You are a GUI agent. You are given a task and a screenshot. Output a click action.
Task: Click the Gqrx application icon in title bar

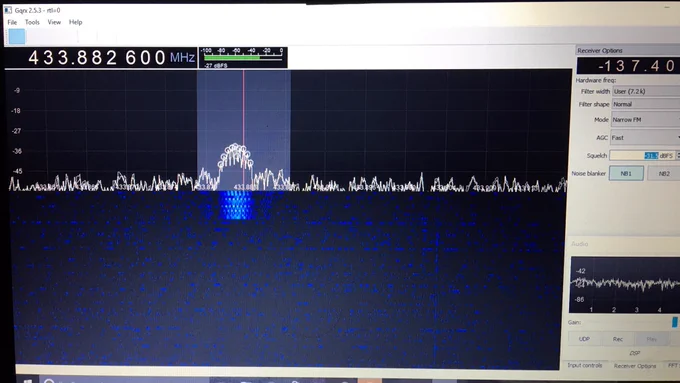8,10
